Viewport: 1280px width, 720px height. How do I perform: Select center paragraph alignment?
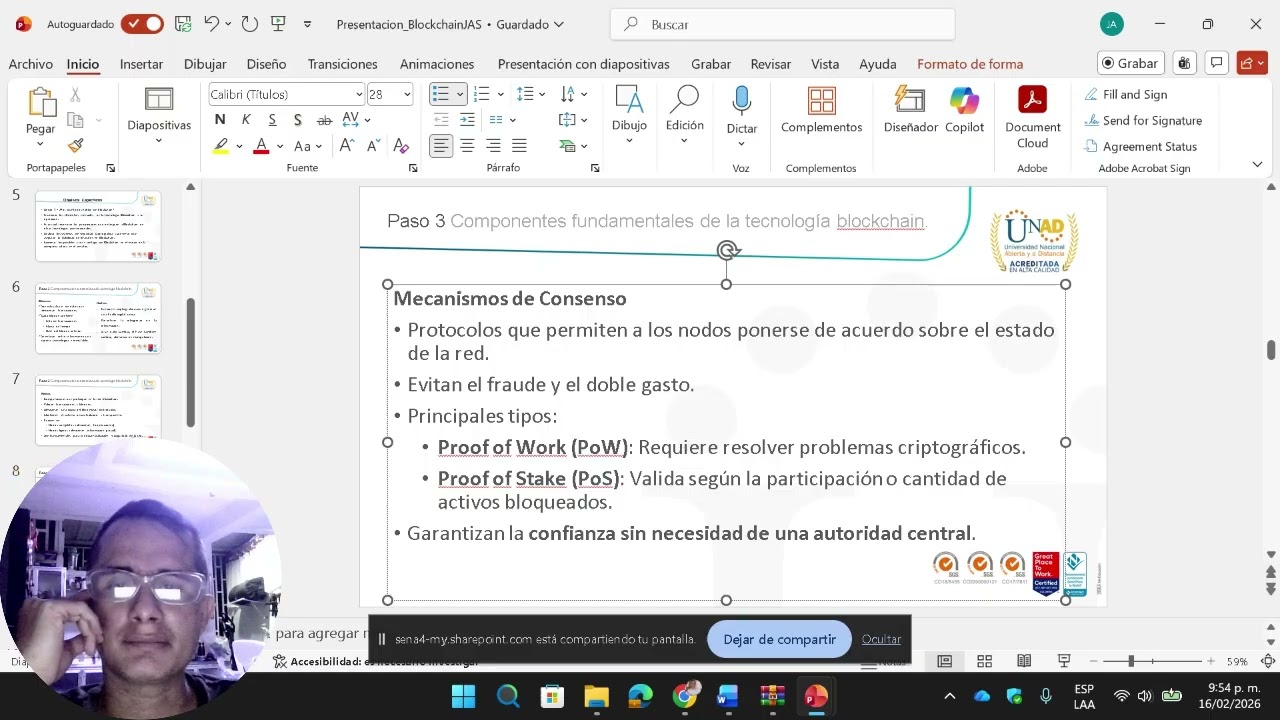[x=467, y=146]
